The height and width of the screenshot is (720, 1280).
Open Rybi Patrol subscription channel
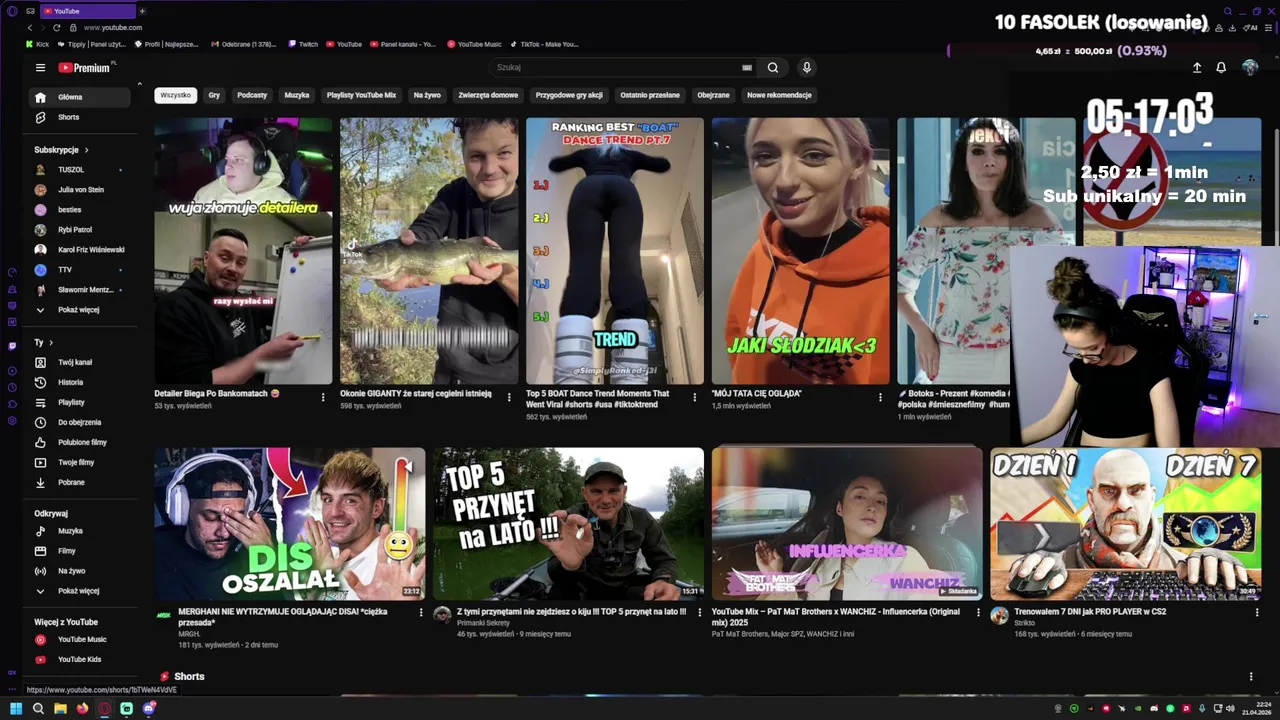(80, 230)
